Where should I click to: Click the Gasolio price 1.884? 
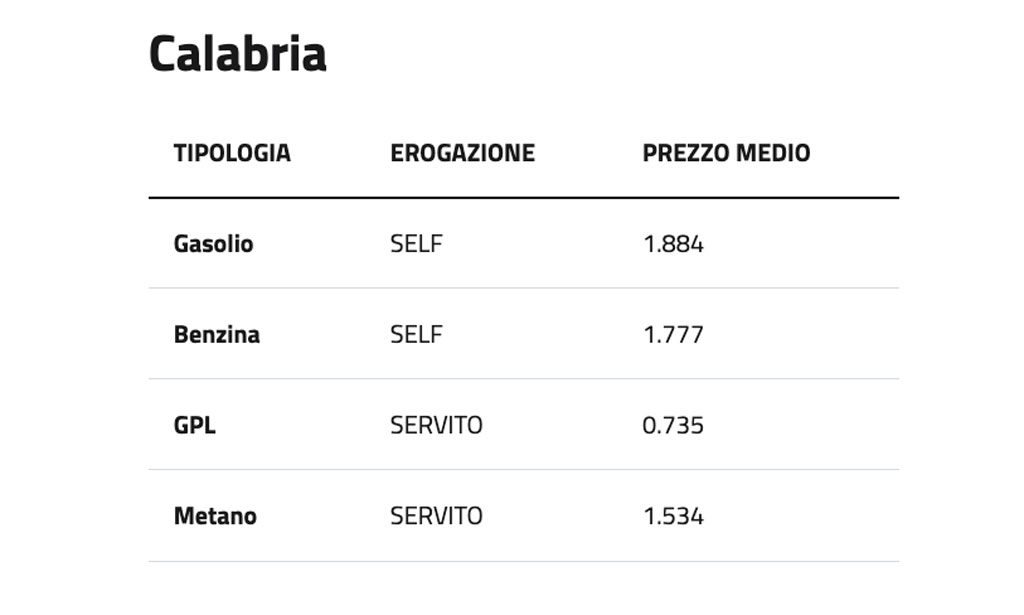(x=673, y=244)
